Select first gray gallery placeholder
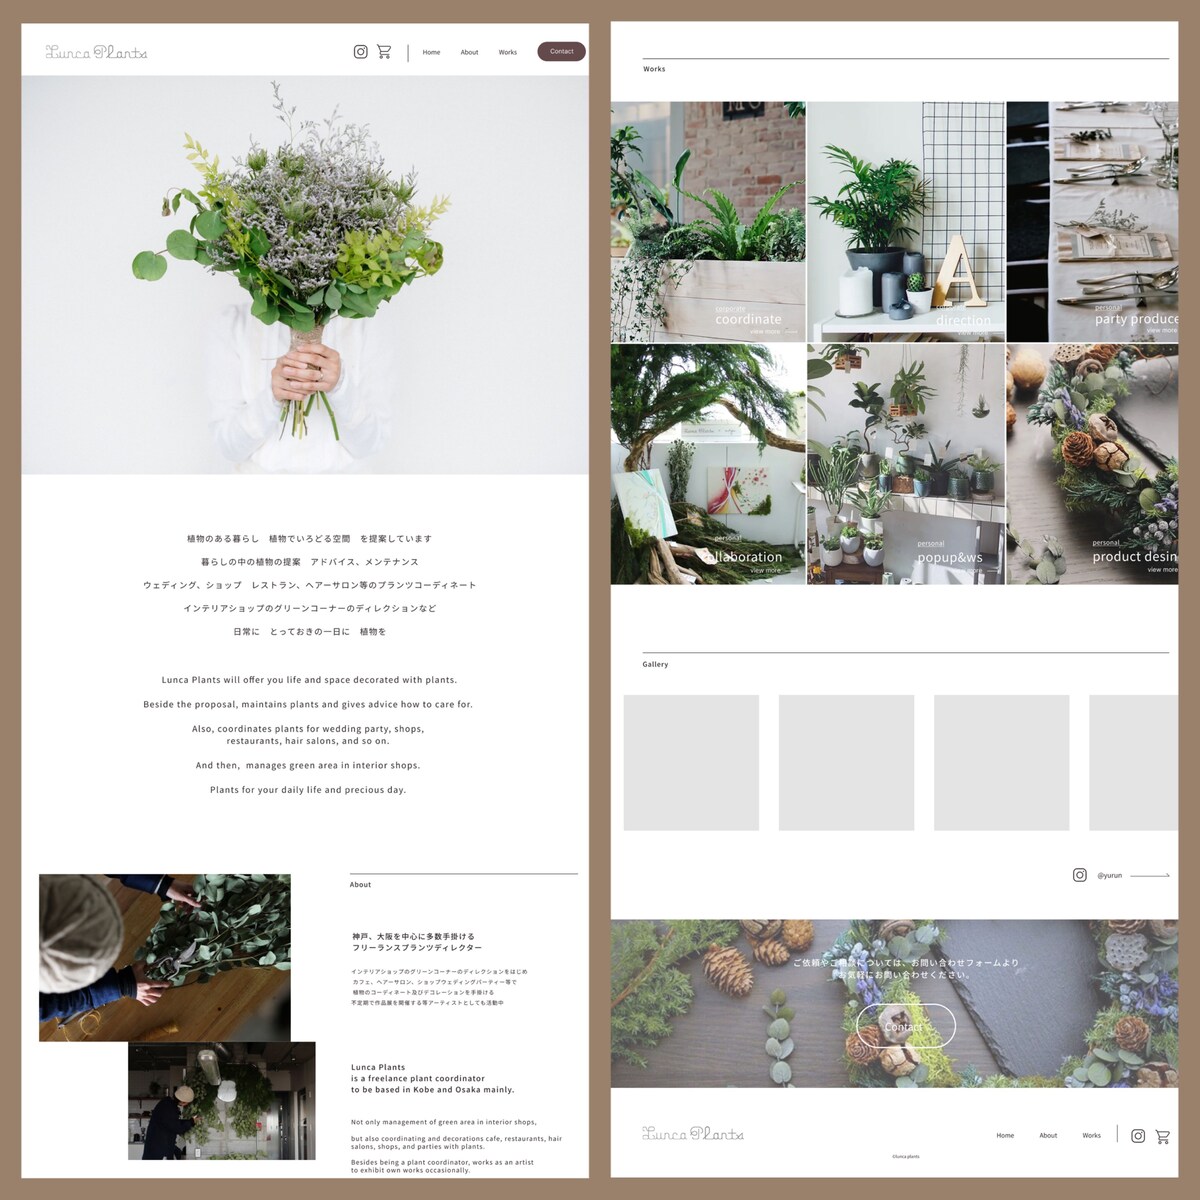The width and height of the screenshot is (1200, 1200). 691,762
